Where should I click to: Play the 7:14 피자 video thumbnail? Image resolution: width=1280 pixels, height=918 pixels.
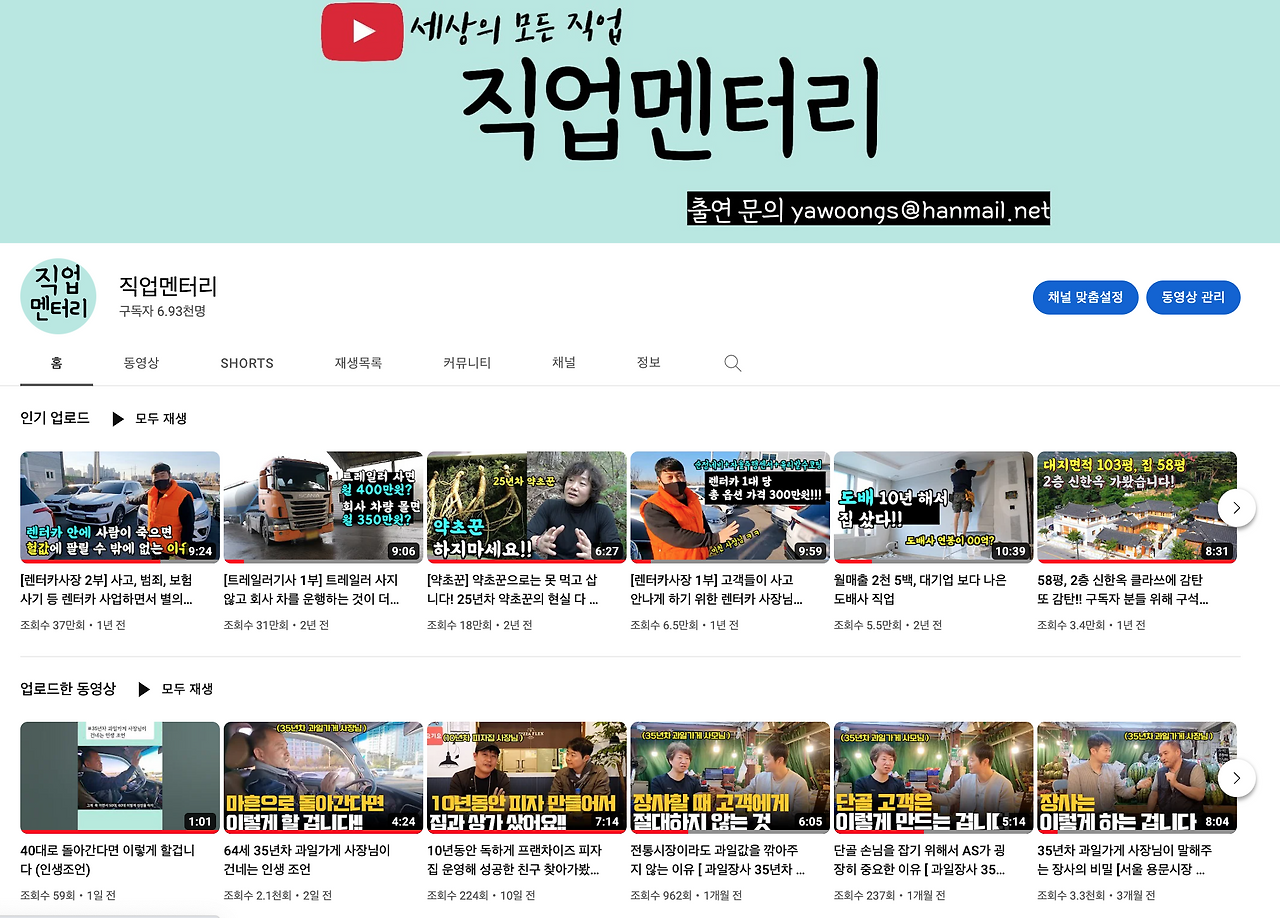coord(527,777)
